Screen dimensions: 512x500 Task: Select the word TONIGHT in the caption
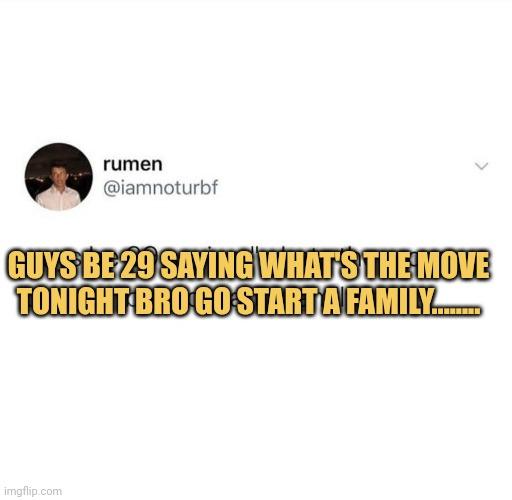[x=73, y=301]
